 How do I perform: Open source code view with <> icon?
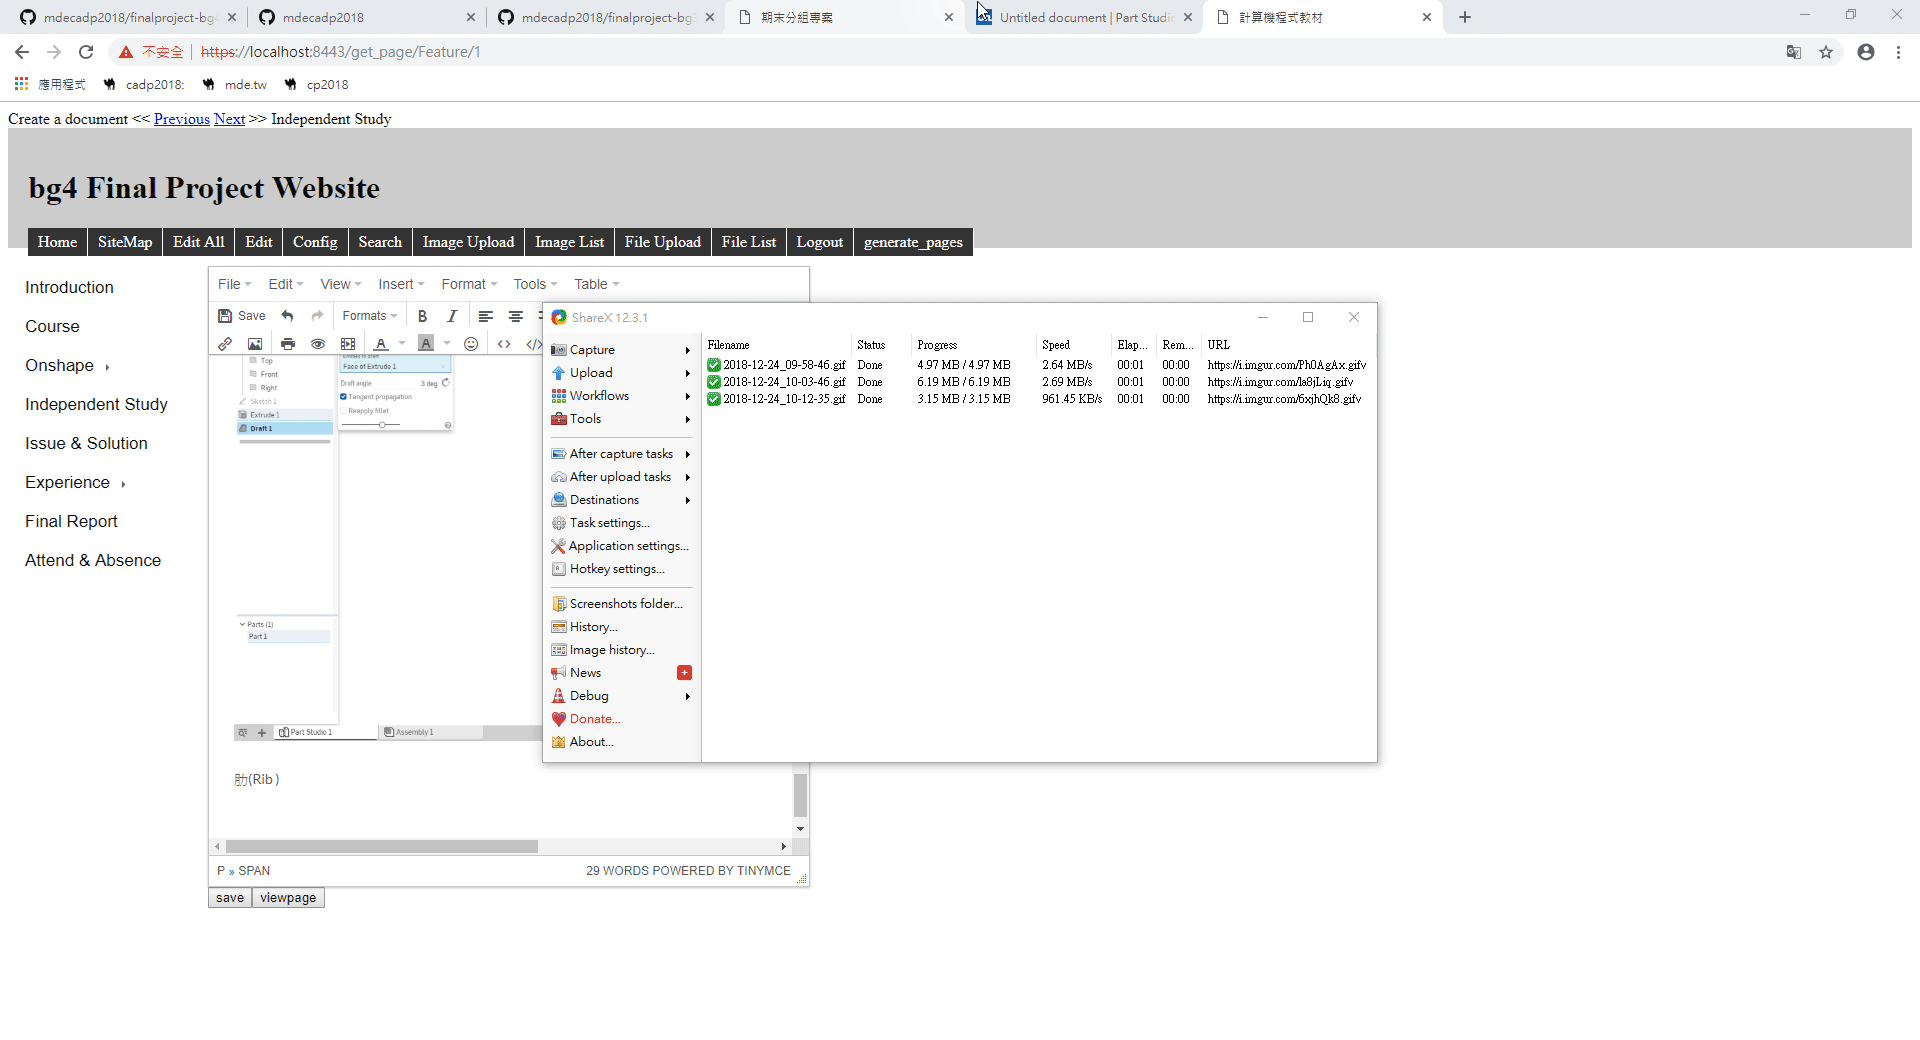pyautogui.click(x=504, y=344)
